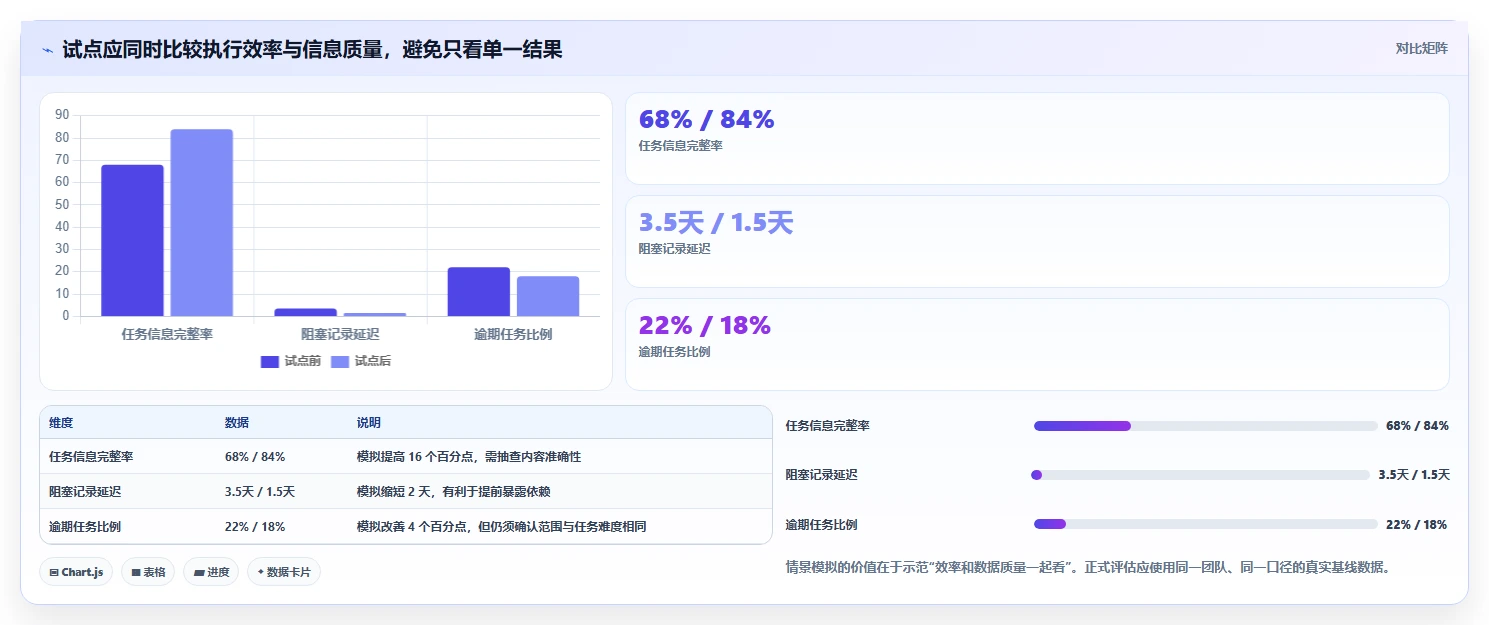Click the 数据 table column header
The width and height of the screenshot is (1489, 625).
coord(237,423)
